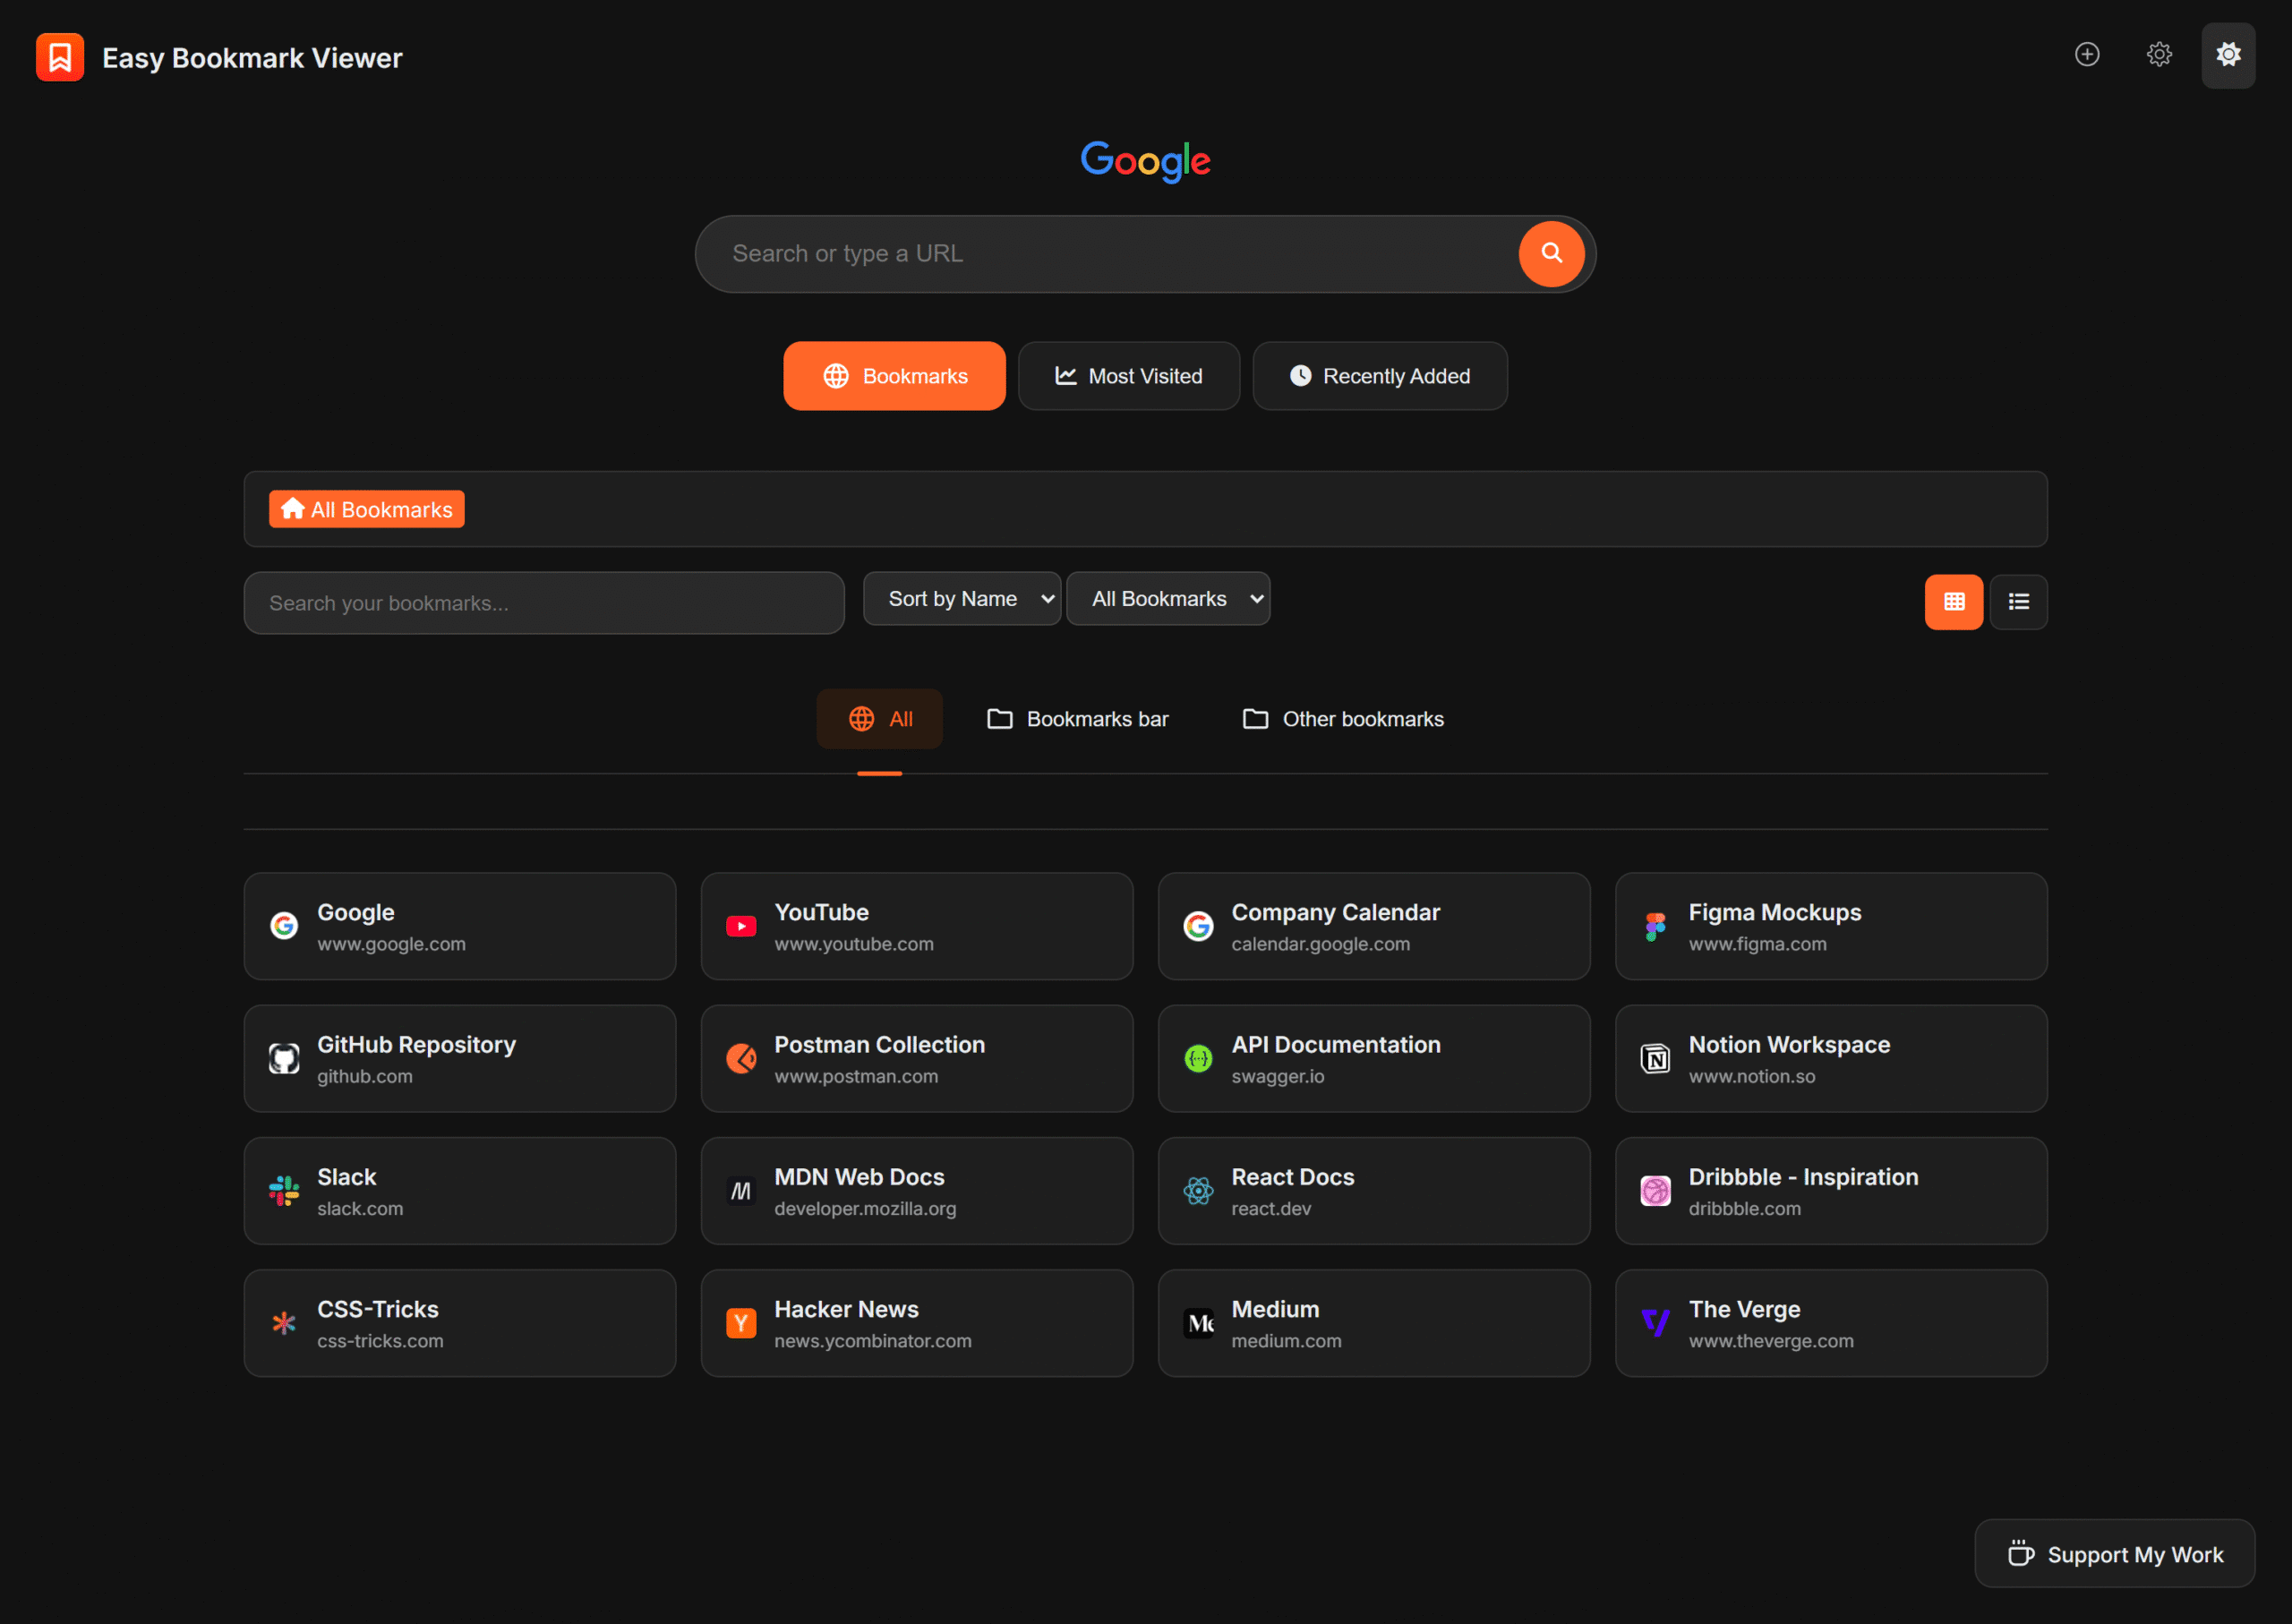Click the React Docs atom favicon
2292x1624 pixels.
click(x=1198, y=1191)
